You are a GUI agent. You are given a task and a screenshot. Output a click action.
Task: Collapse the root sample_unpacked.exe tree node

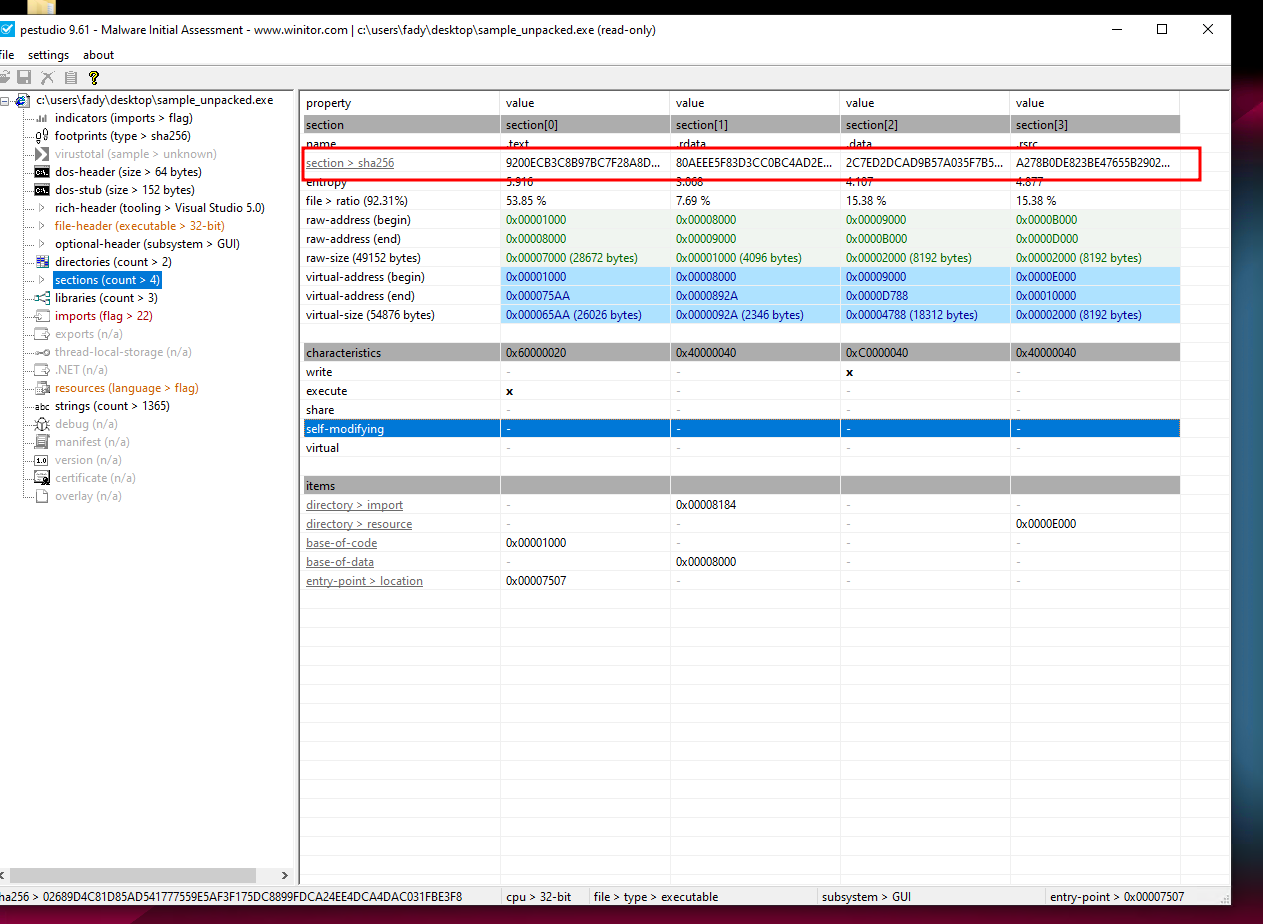pos(6,100)
